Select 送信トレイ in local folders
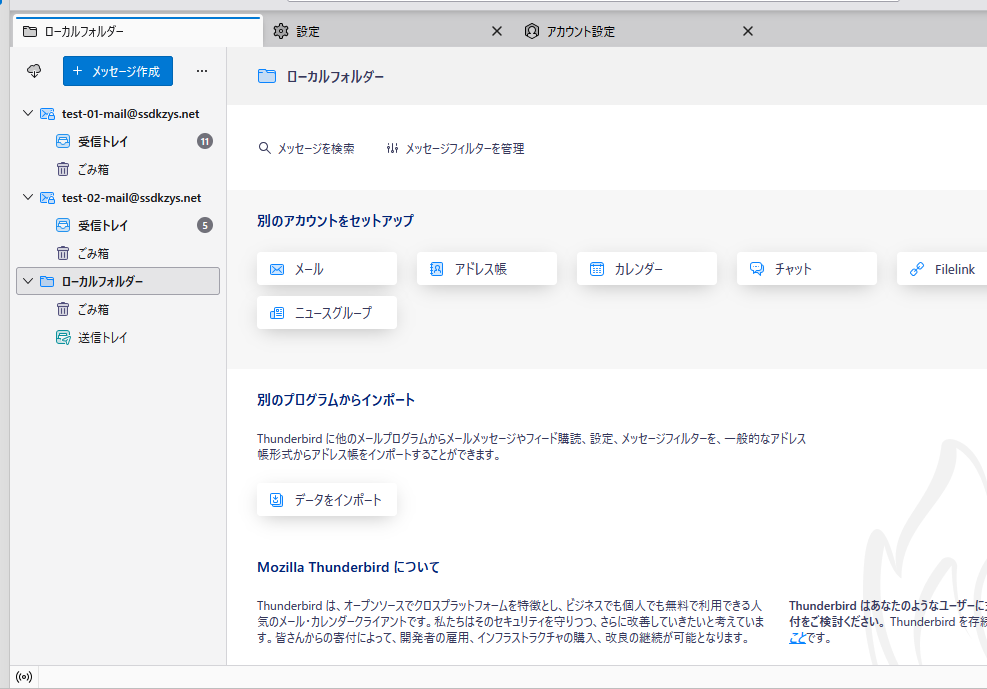This screenshot has height=689, width=987. pyautogui.click(x=103, y=338)
